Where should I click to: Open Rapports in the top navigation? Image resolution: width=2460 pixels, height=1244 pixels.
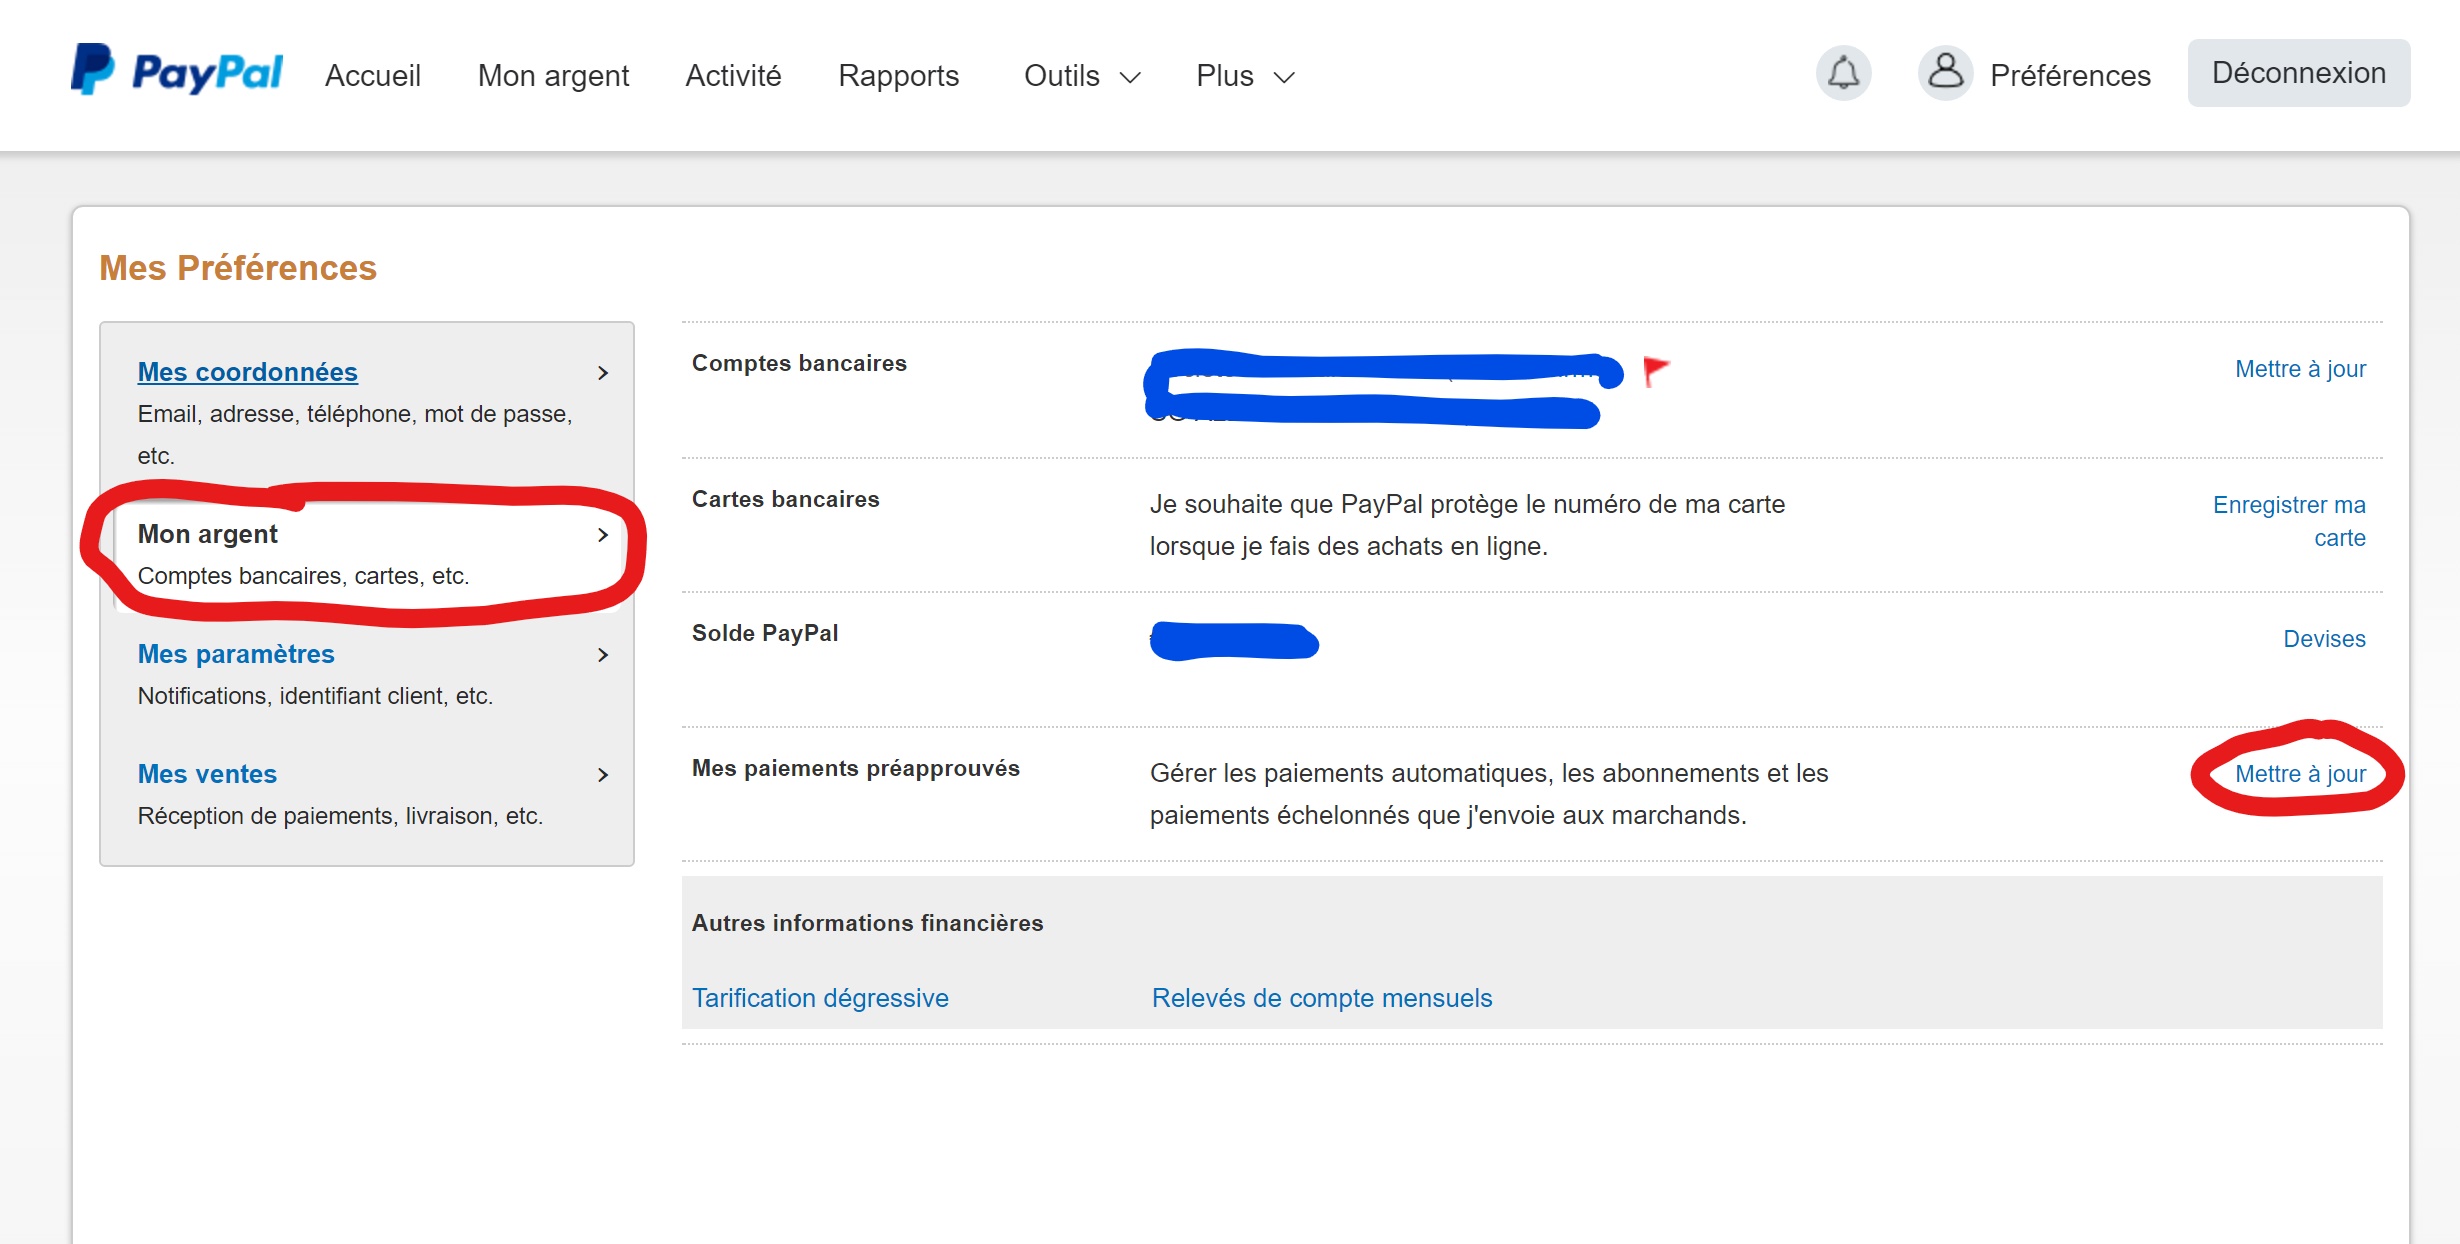point(898,76)
